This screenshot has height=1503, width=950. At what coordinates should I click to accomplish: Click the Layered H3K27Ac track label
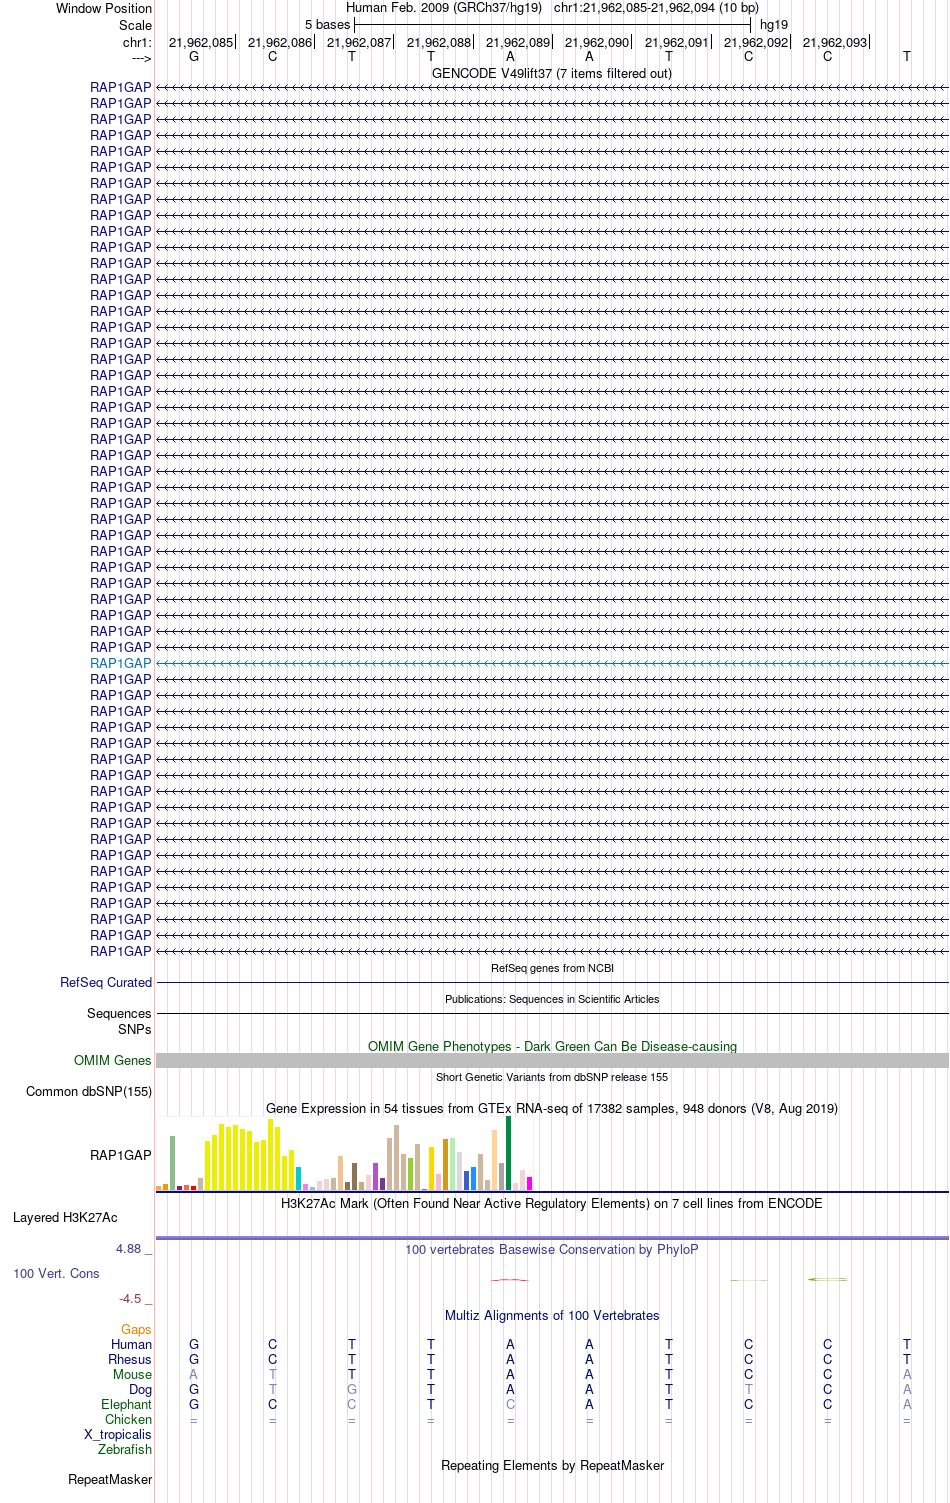(65, 1217)
